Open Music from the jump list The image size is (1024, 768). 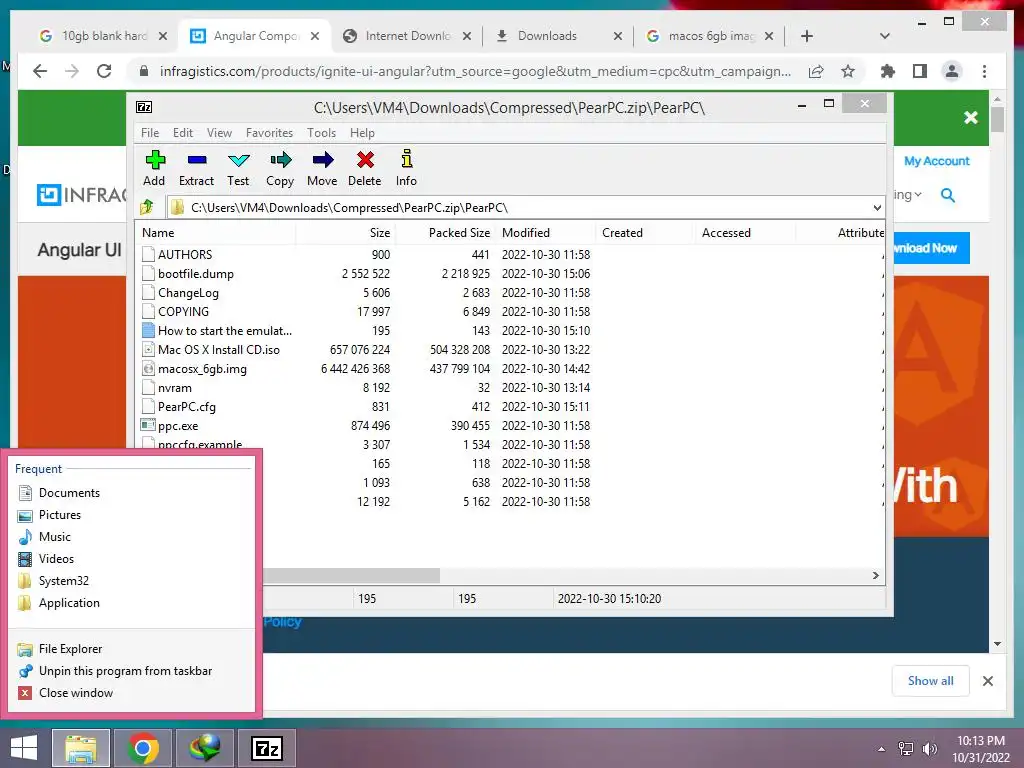click(x=131, y=537)
